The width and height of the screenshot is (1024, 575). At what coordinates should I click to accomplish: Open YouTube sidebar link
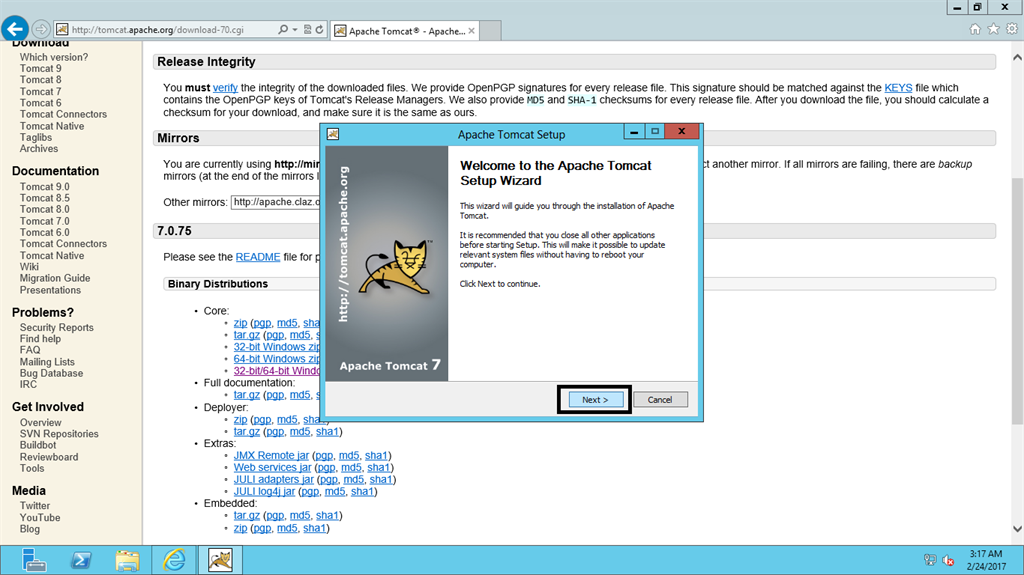40,518
